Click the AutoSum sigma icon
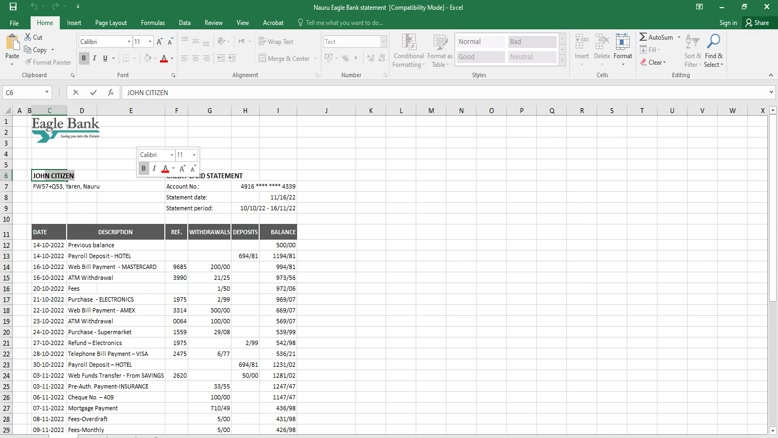The image size is (778, 438). (x=643, y=37)
